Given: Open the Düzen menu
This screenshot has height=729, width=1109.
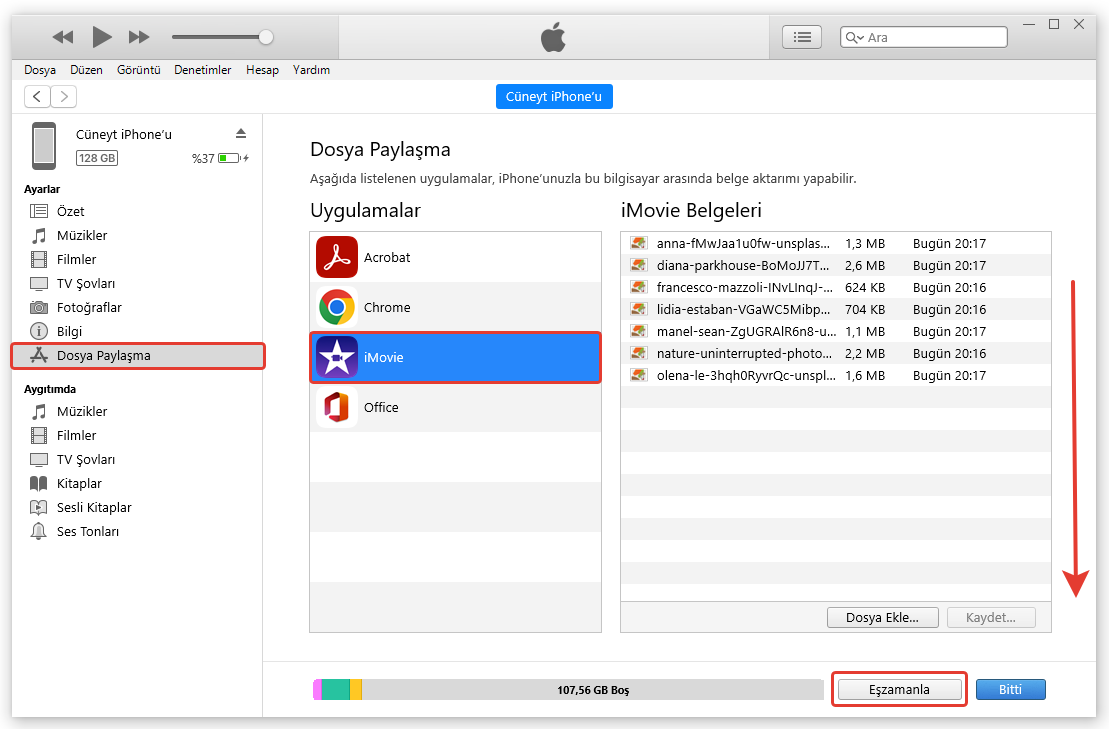Looking at the screenshot, I should [87, 70].
